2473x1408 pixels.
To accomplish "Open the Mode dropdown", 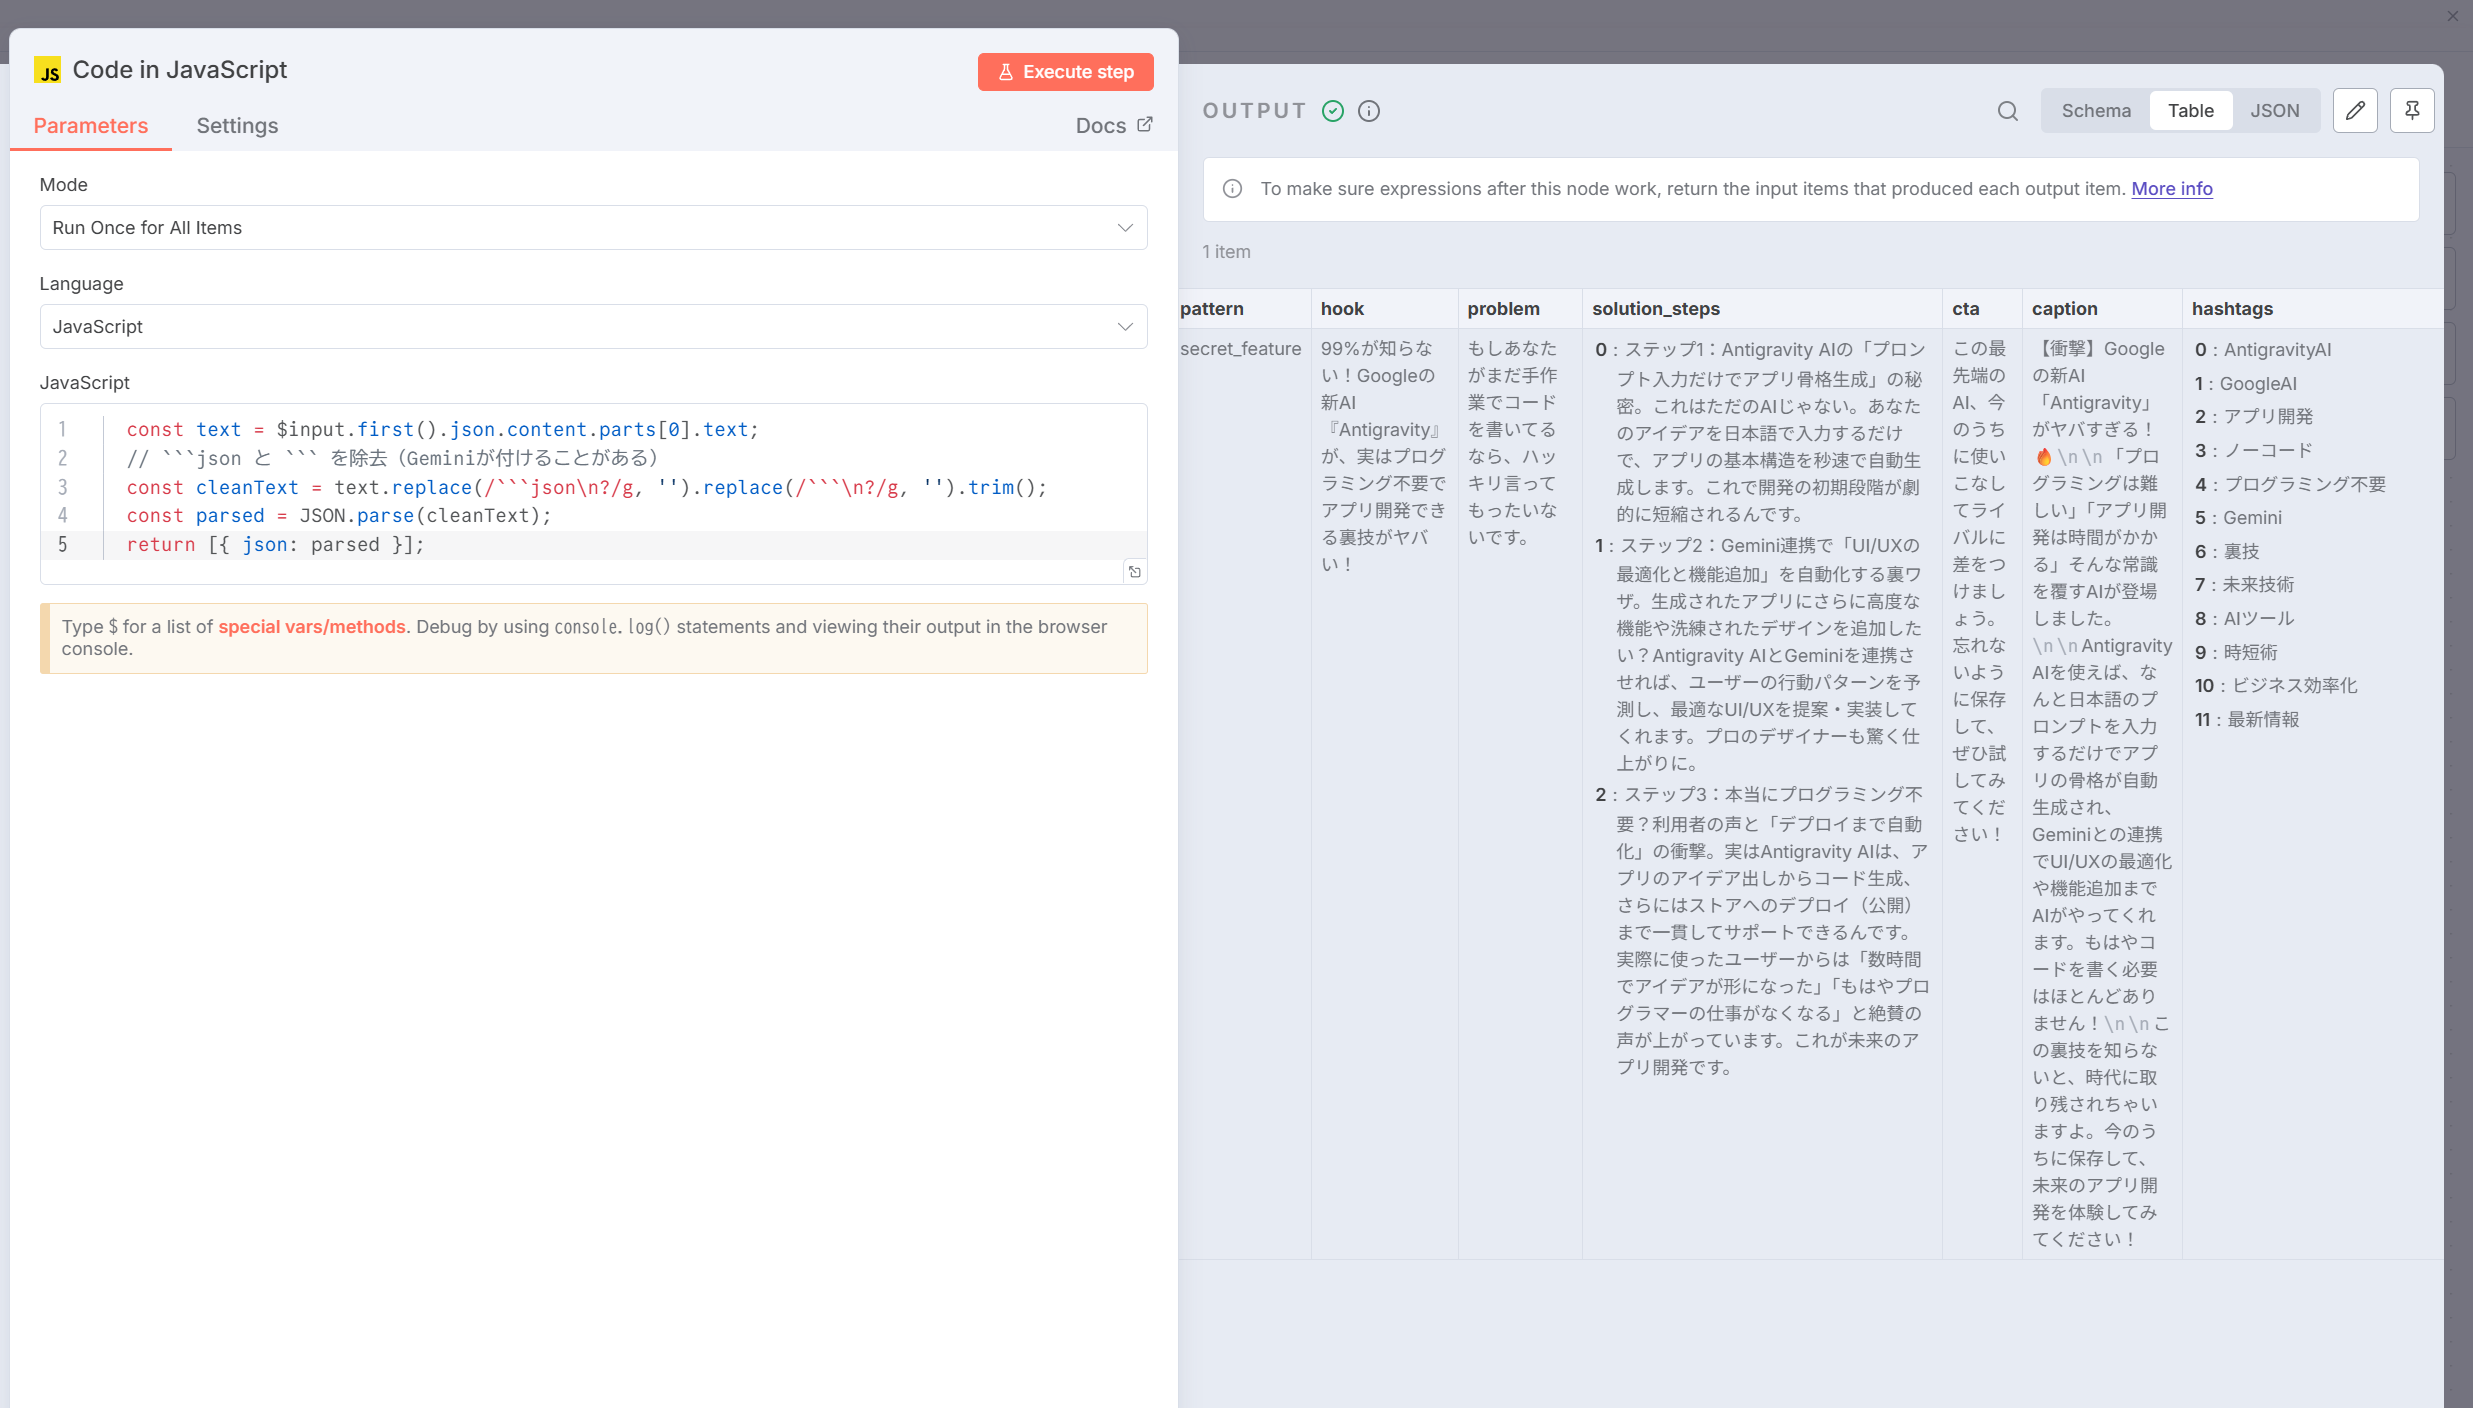I will 593,228.
